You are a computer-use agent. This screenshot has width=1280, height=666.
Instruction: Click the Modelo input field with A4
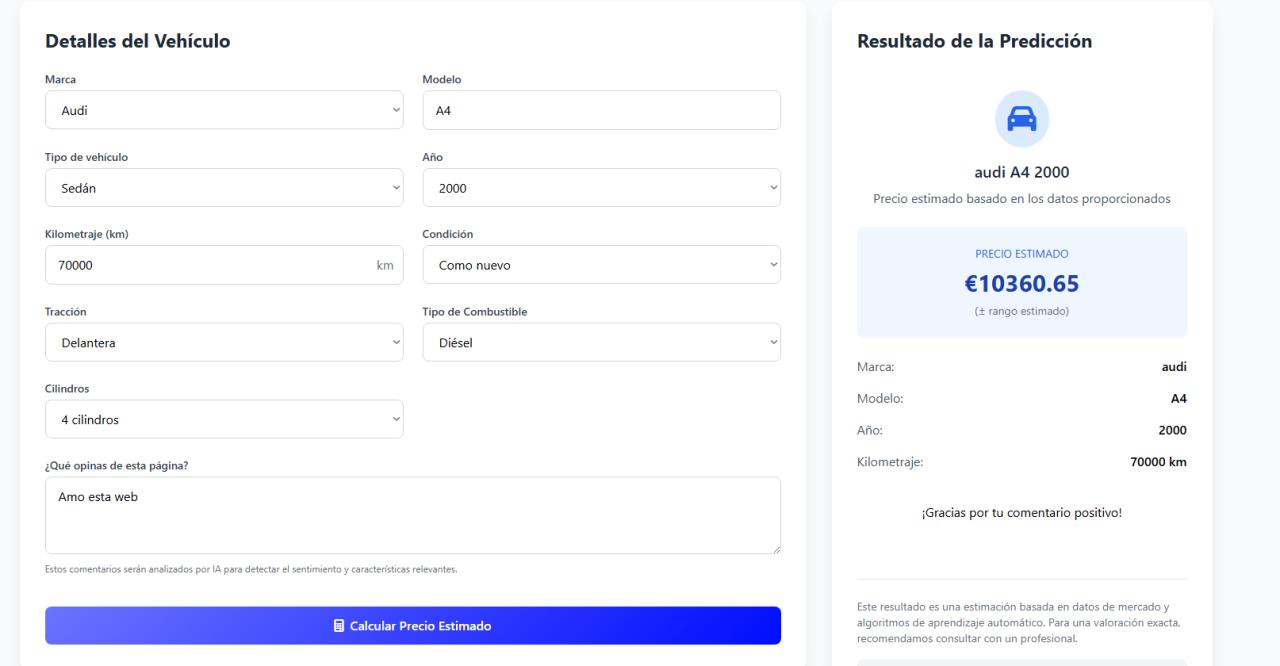601,110
